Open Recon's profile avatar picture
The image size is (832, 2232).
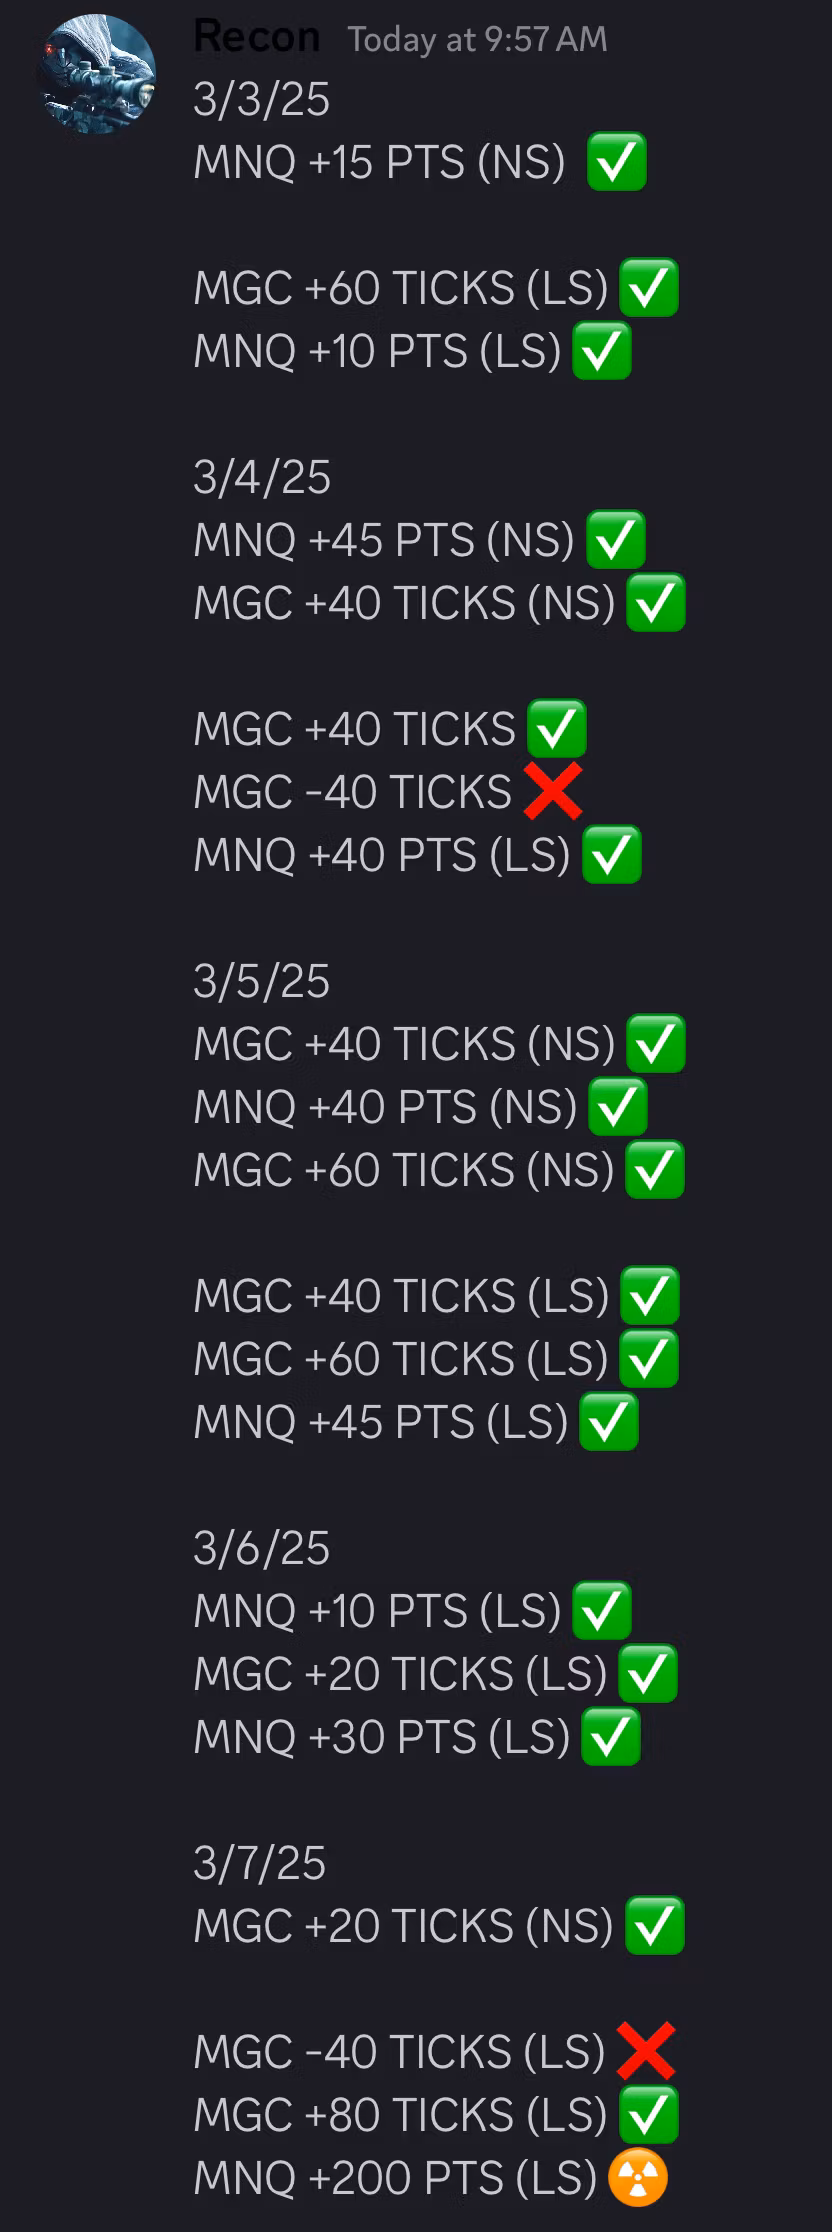pos(98,74)
